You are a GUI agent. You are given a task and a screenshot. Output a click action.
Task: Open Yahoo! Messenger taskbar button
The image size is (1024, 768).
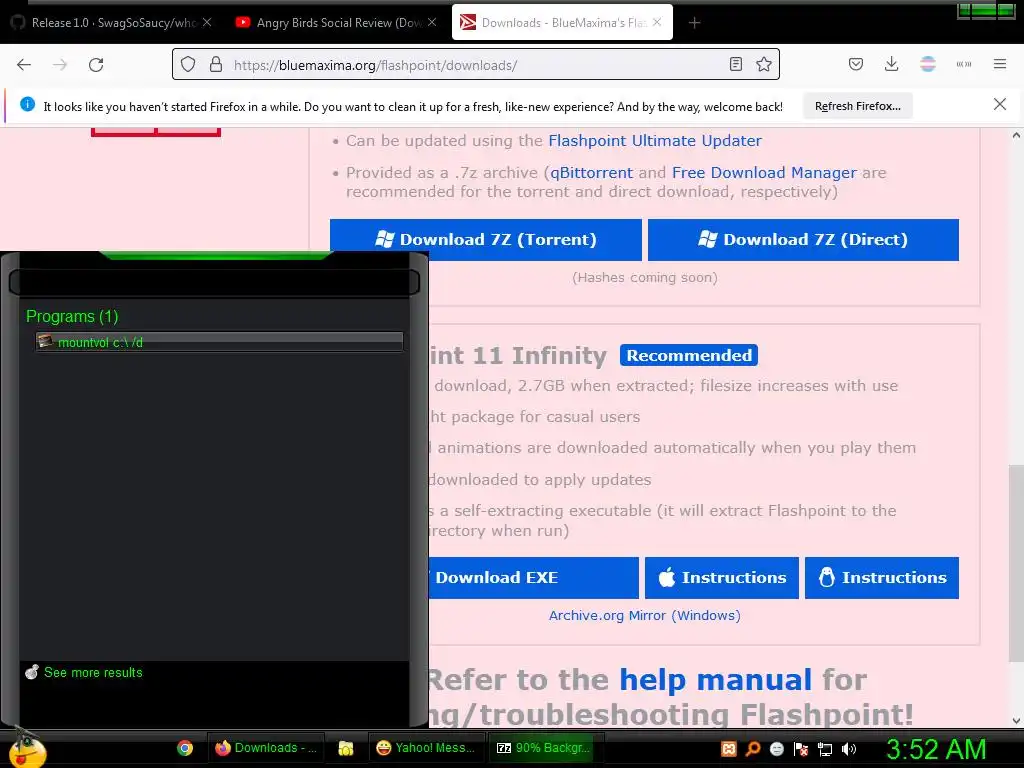point(426,748)
